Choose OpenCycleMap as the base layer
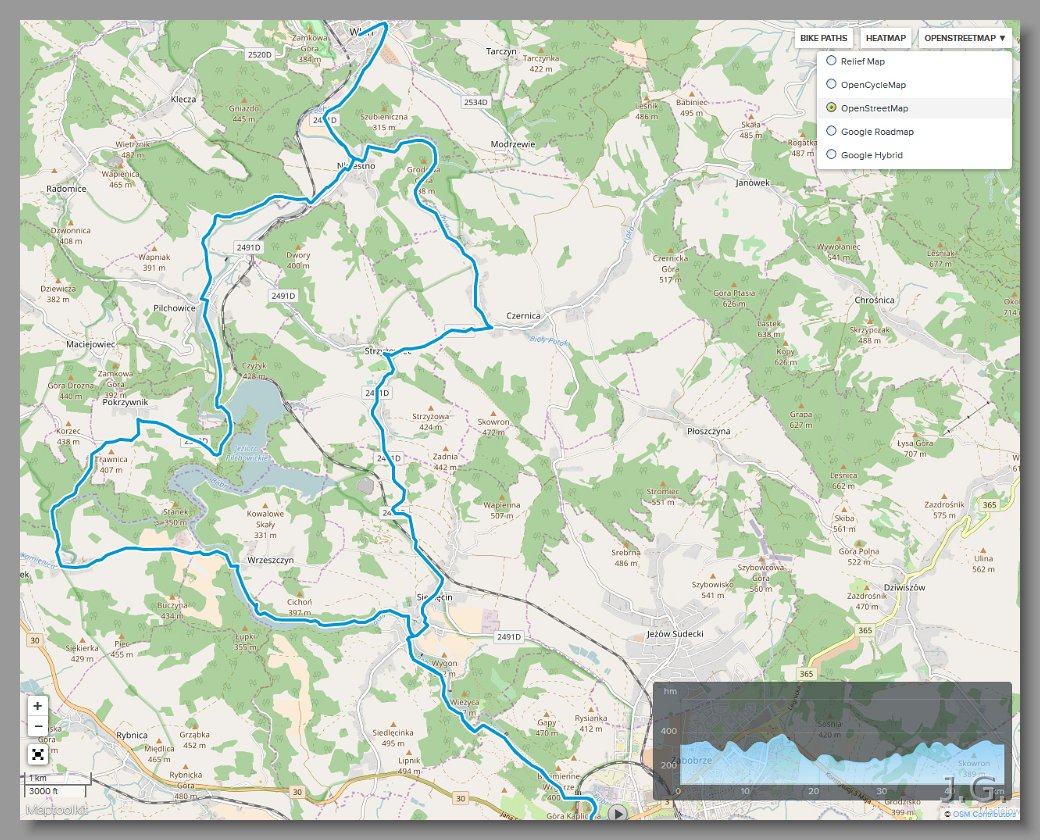 [832, 85]
